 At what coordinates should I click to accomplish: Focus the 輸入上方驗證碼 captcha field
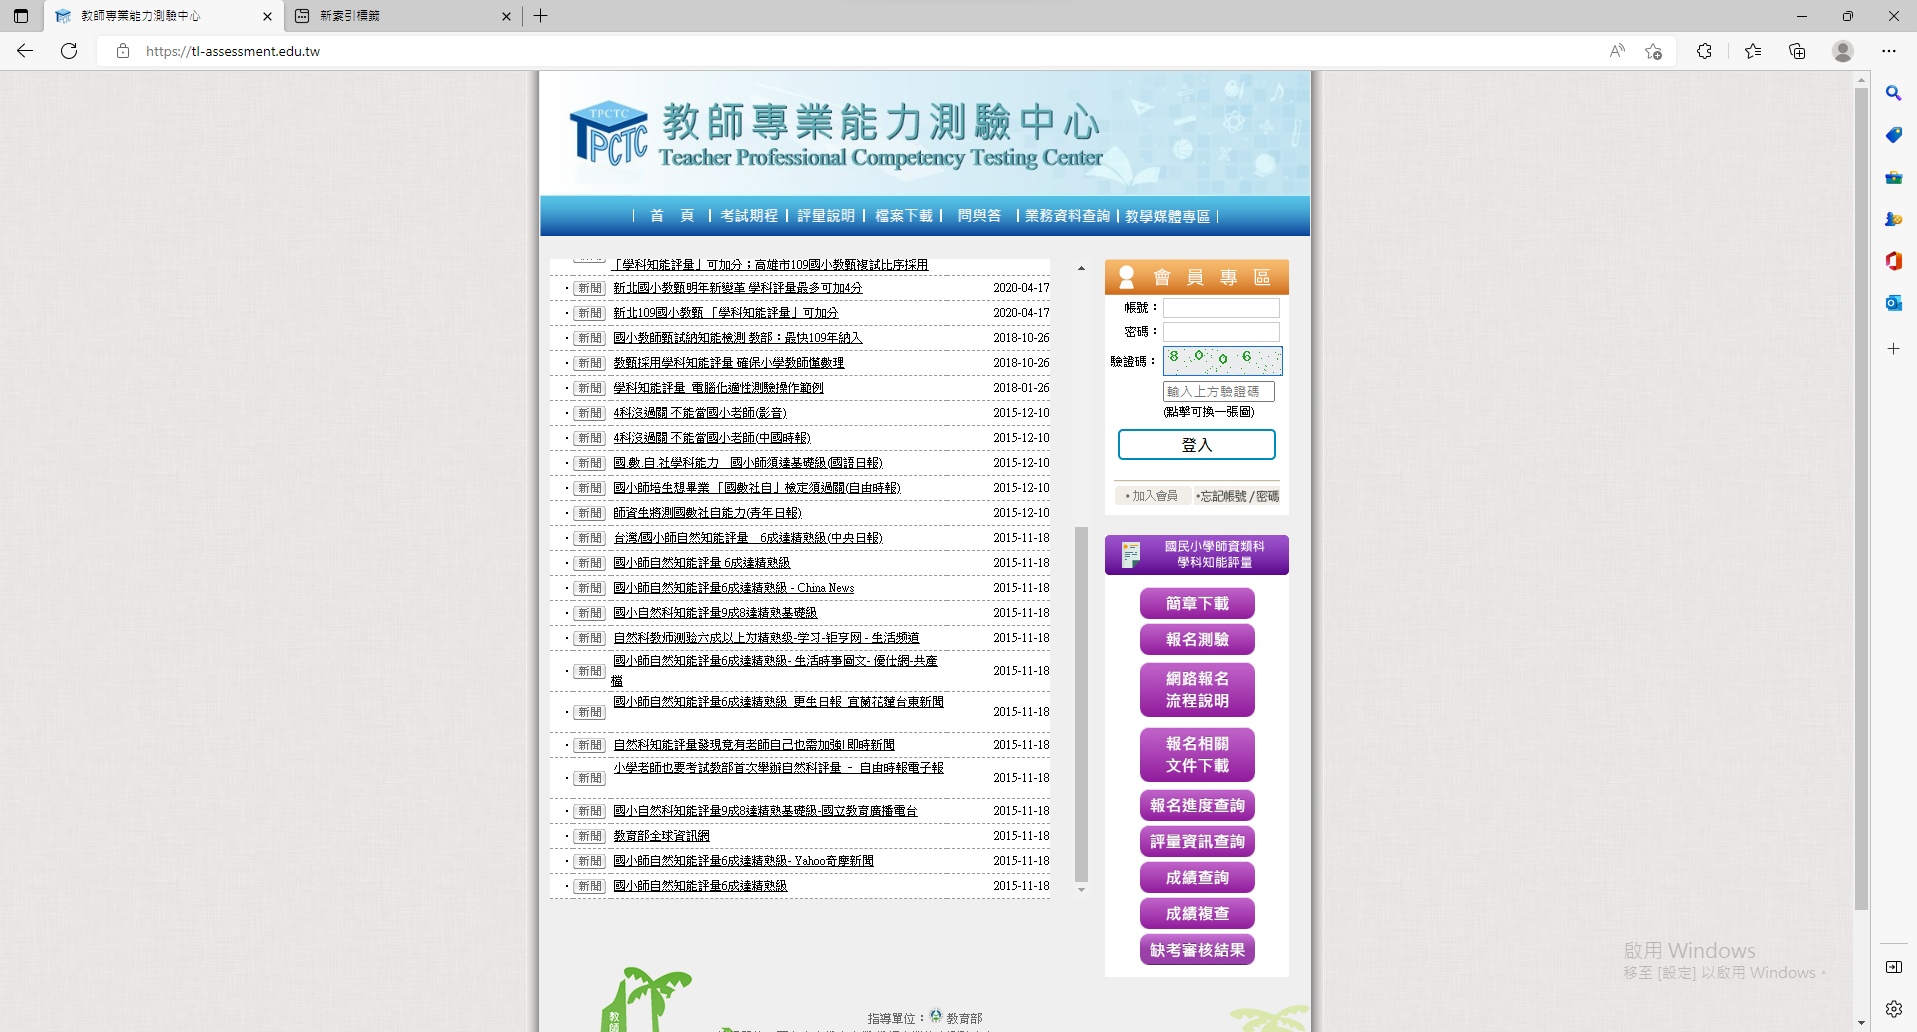click(1218, 392)
